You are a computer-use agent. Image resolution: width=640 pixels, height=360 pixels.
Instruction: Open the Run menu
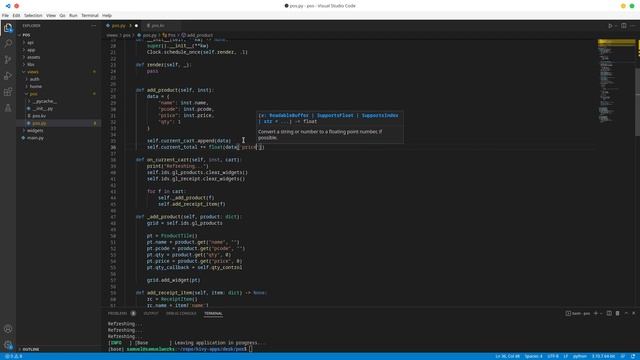coord(73,16)
